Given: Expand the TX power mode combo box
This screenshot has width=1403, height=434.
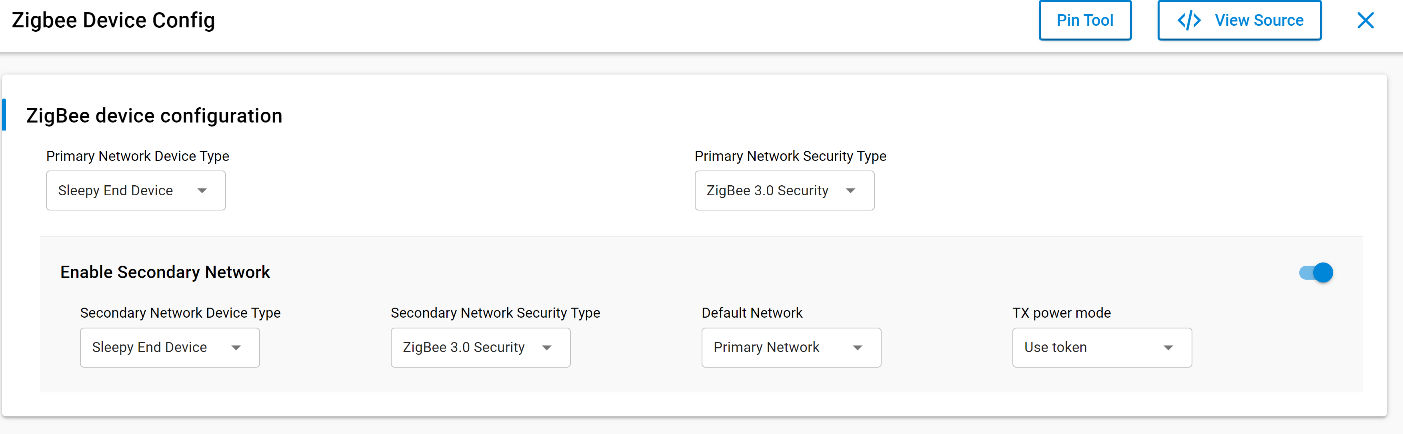Looking at the screenshot, I should (1102, 347).
